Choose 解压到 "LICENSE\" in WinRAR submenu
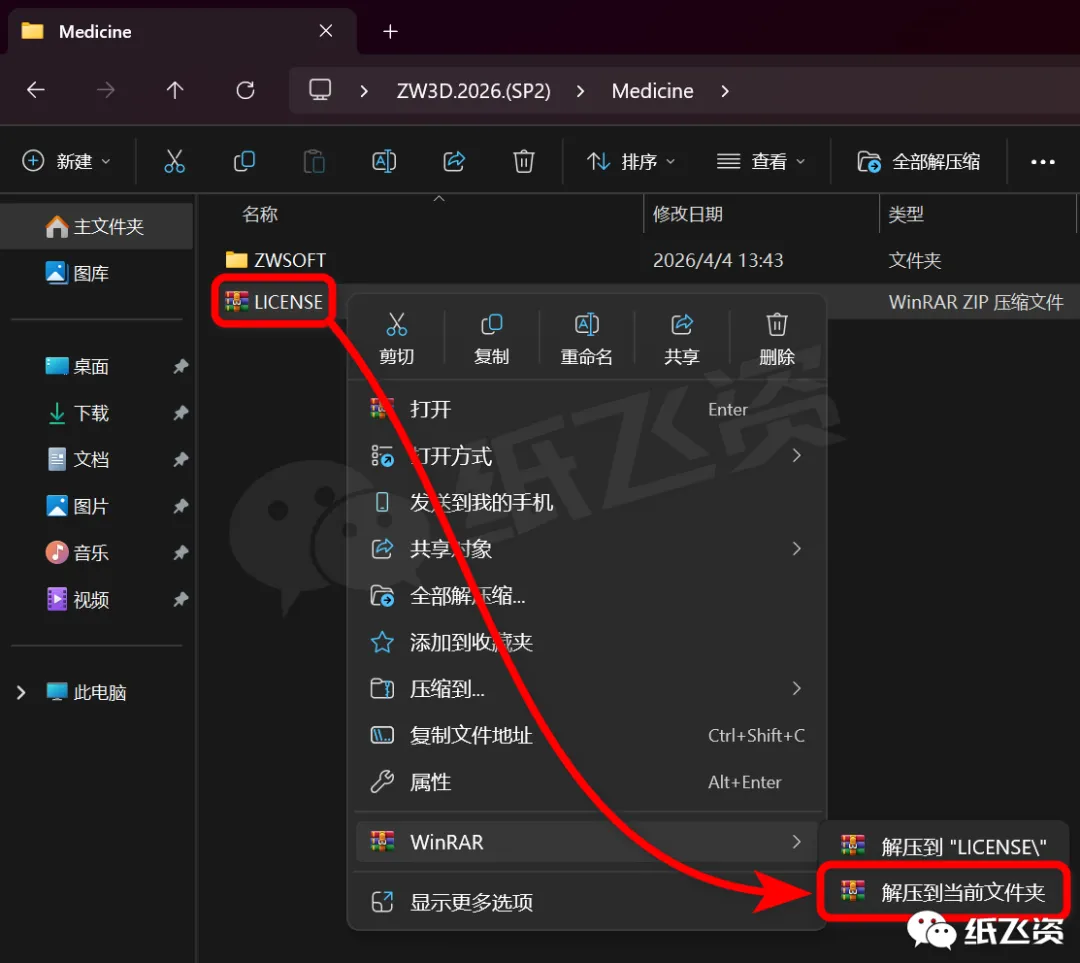The image size is (1080, 963). pos(943,846)
